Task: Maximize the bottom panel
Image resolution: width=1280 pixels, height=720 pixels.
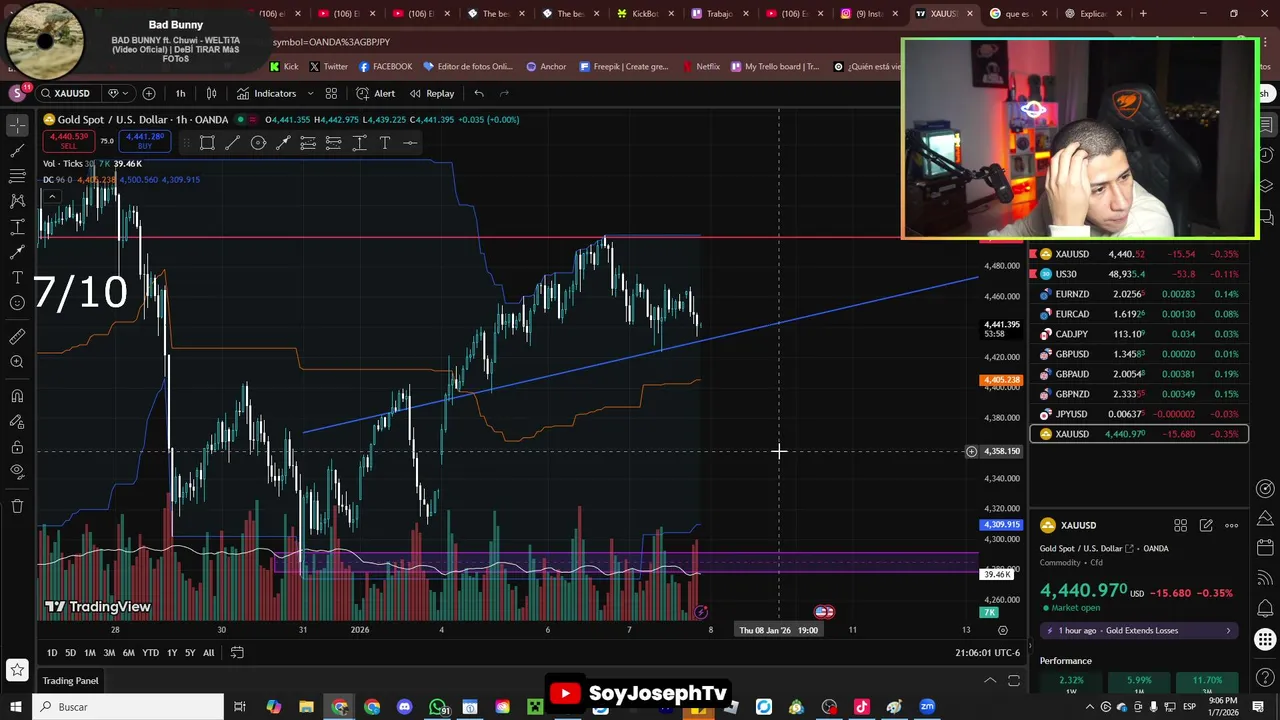Action: pyautogui.click(x=1013, y=681)
